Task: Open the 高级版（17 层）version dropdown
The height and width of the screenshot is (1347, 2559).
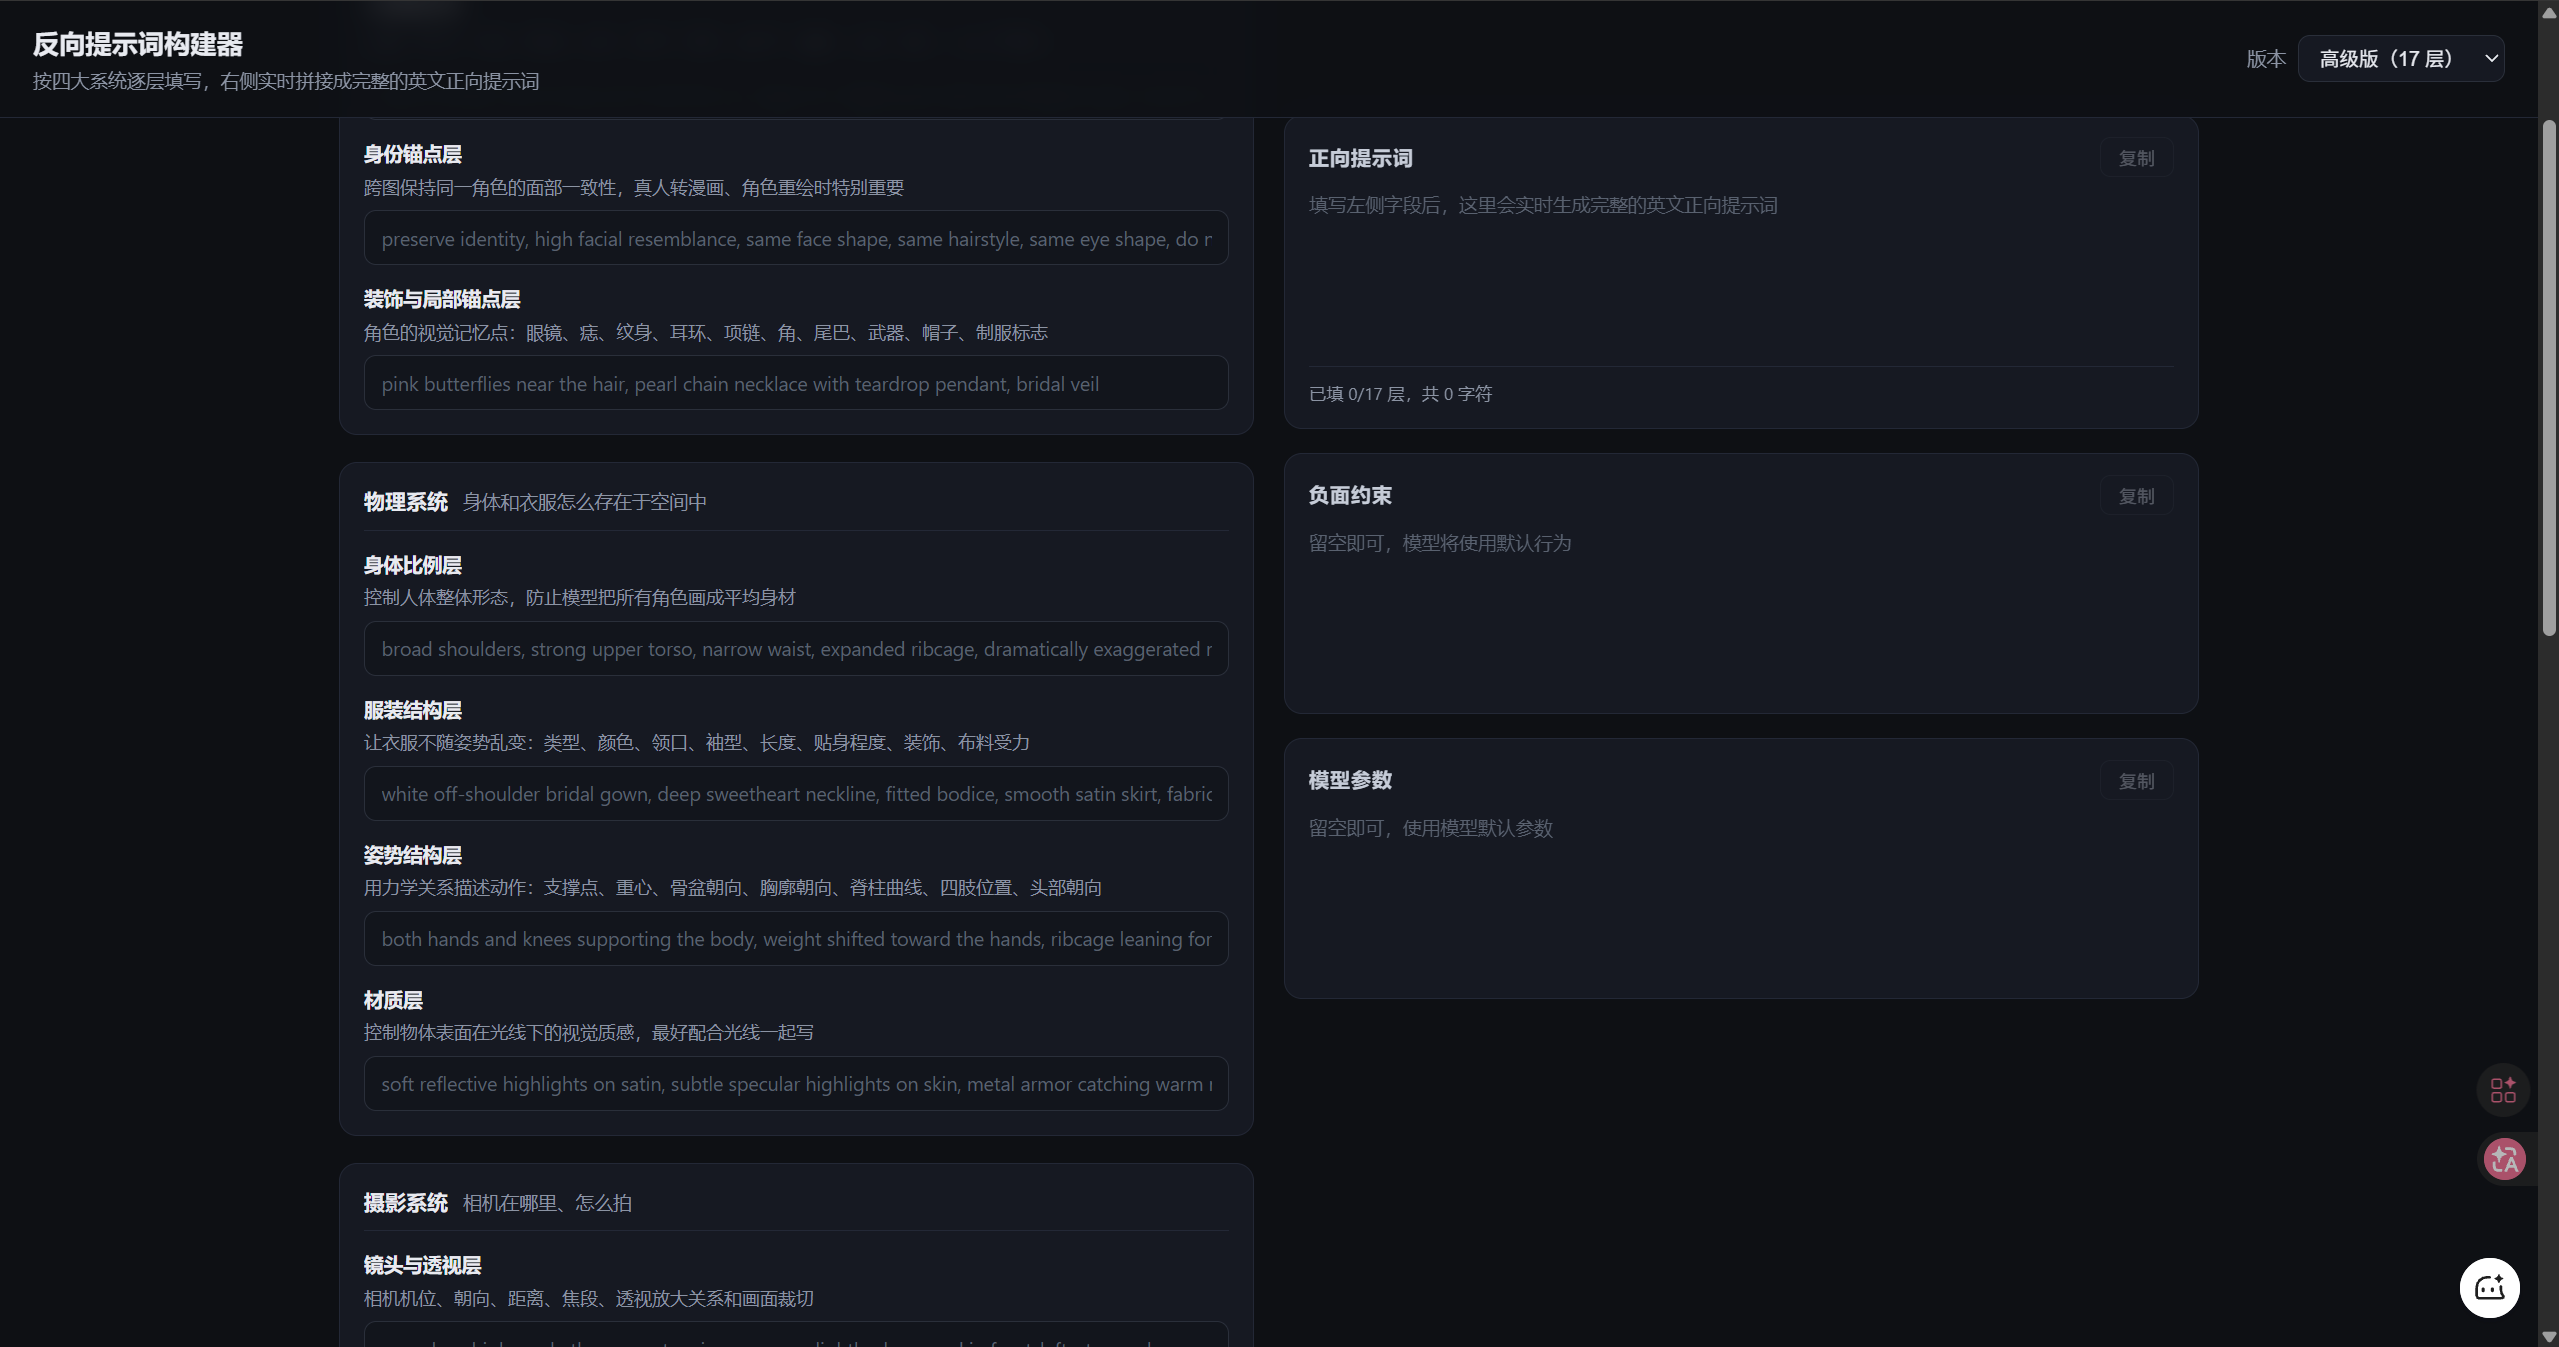Action: coord(2400,59)
